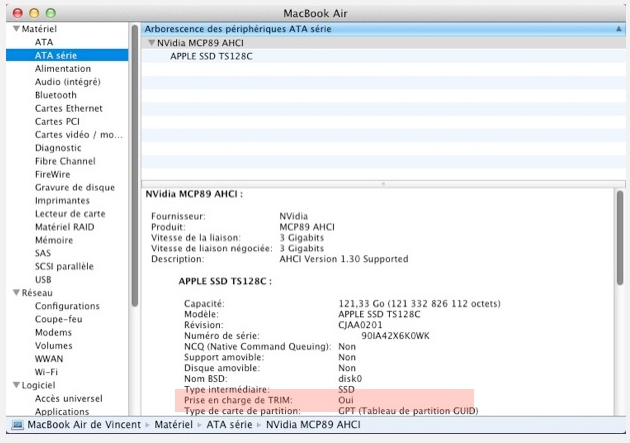The image size is (630, 443).
Task: Select SAS in the sidebar
Action: [43, 253]
